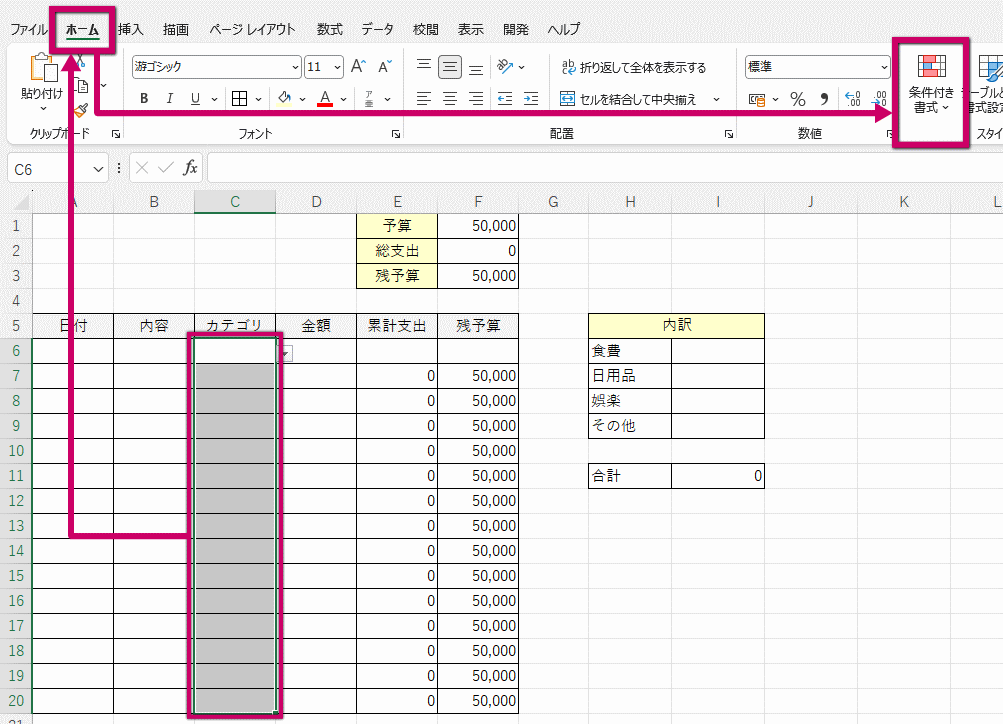1003x724 pixels.
Task: Click the comma style icon
Action: pos(824,99)
